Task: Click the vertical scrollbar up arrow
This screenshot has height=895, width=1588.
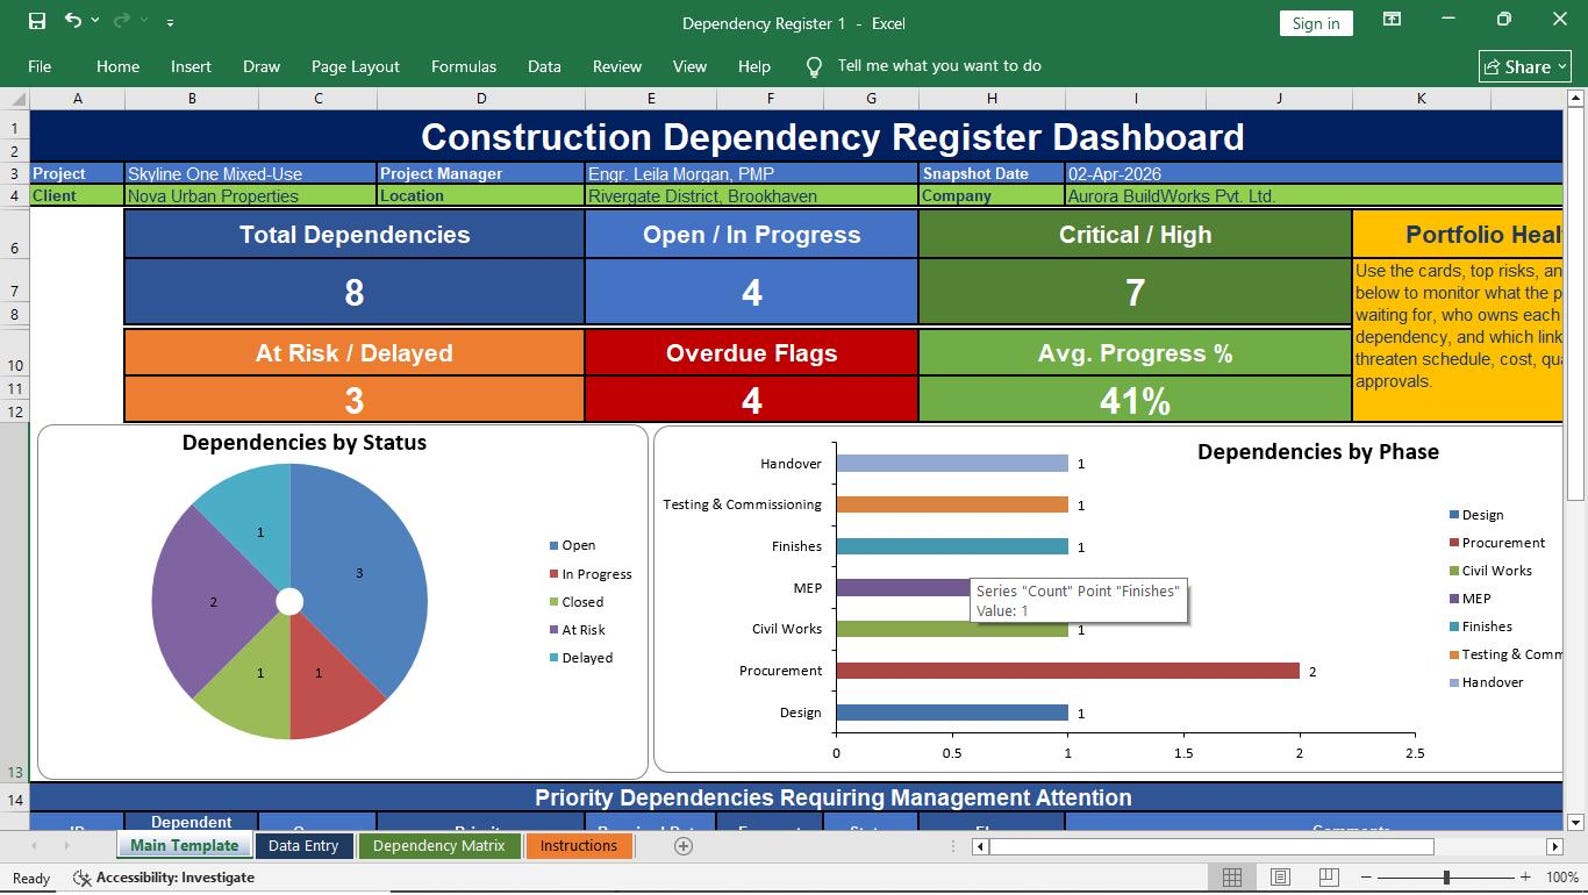Action: [x=1575, y=98]
